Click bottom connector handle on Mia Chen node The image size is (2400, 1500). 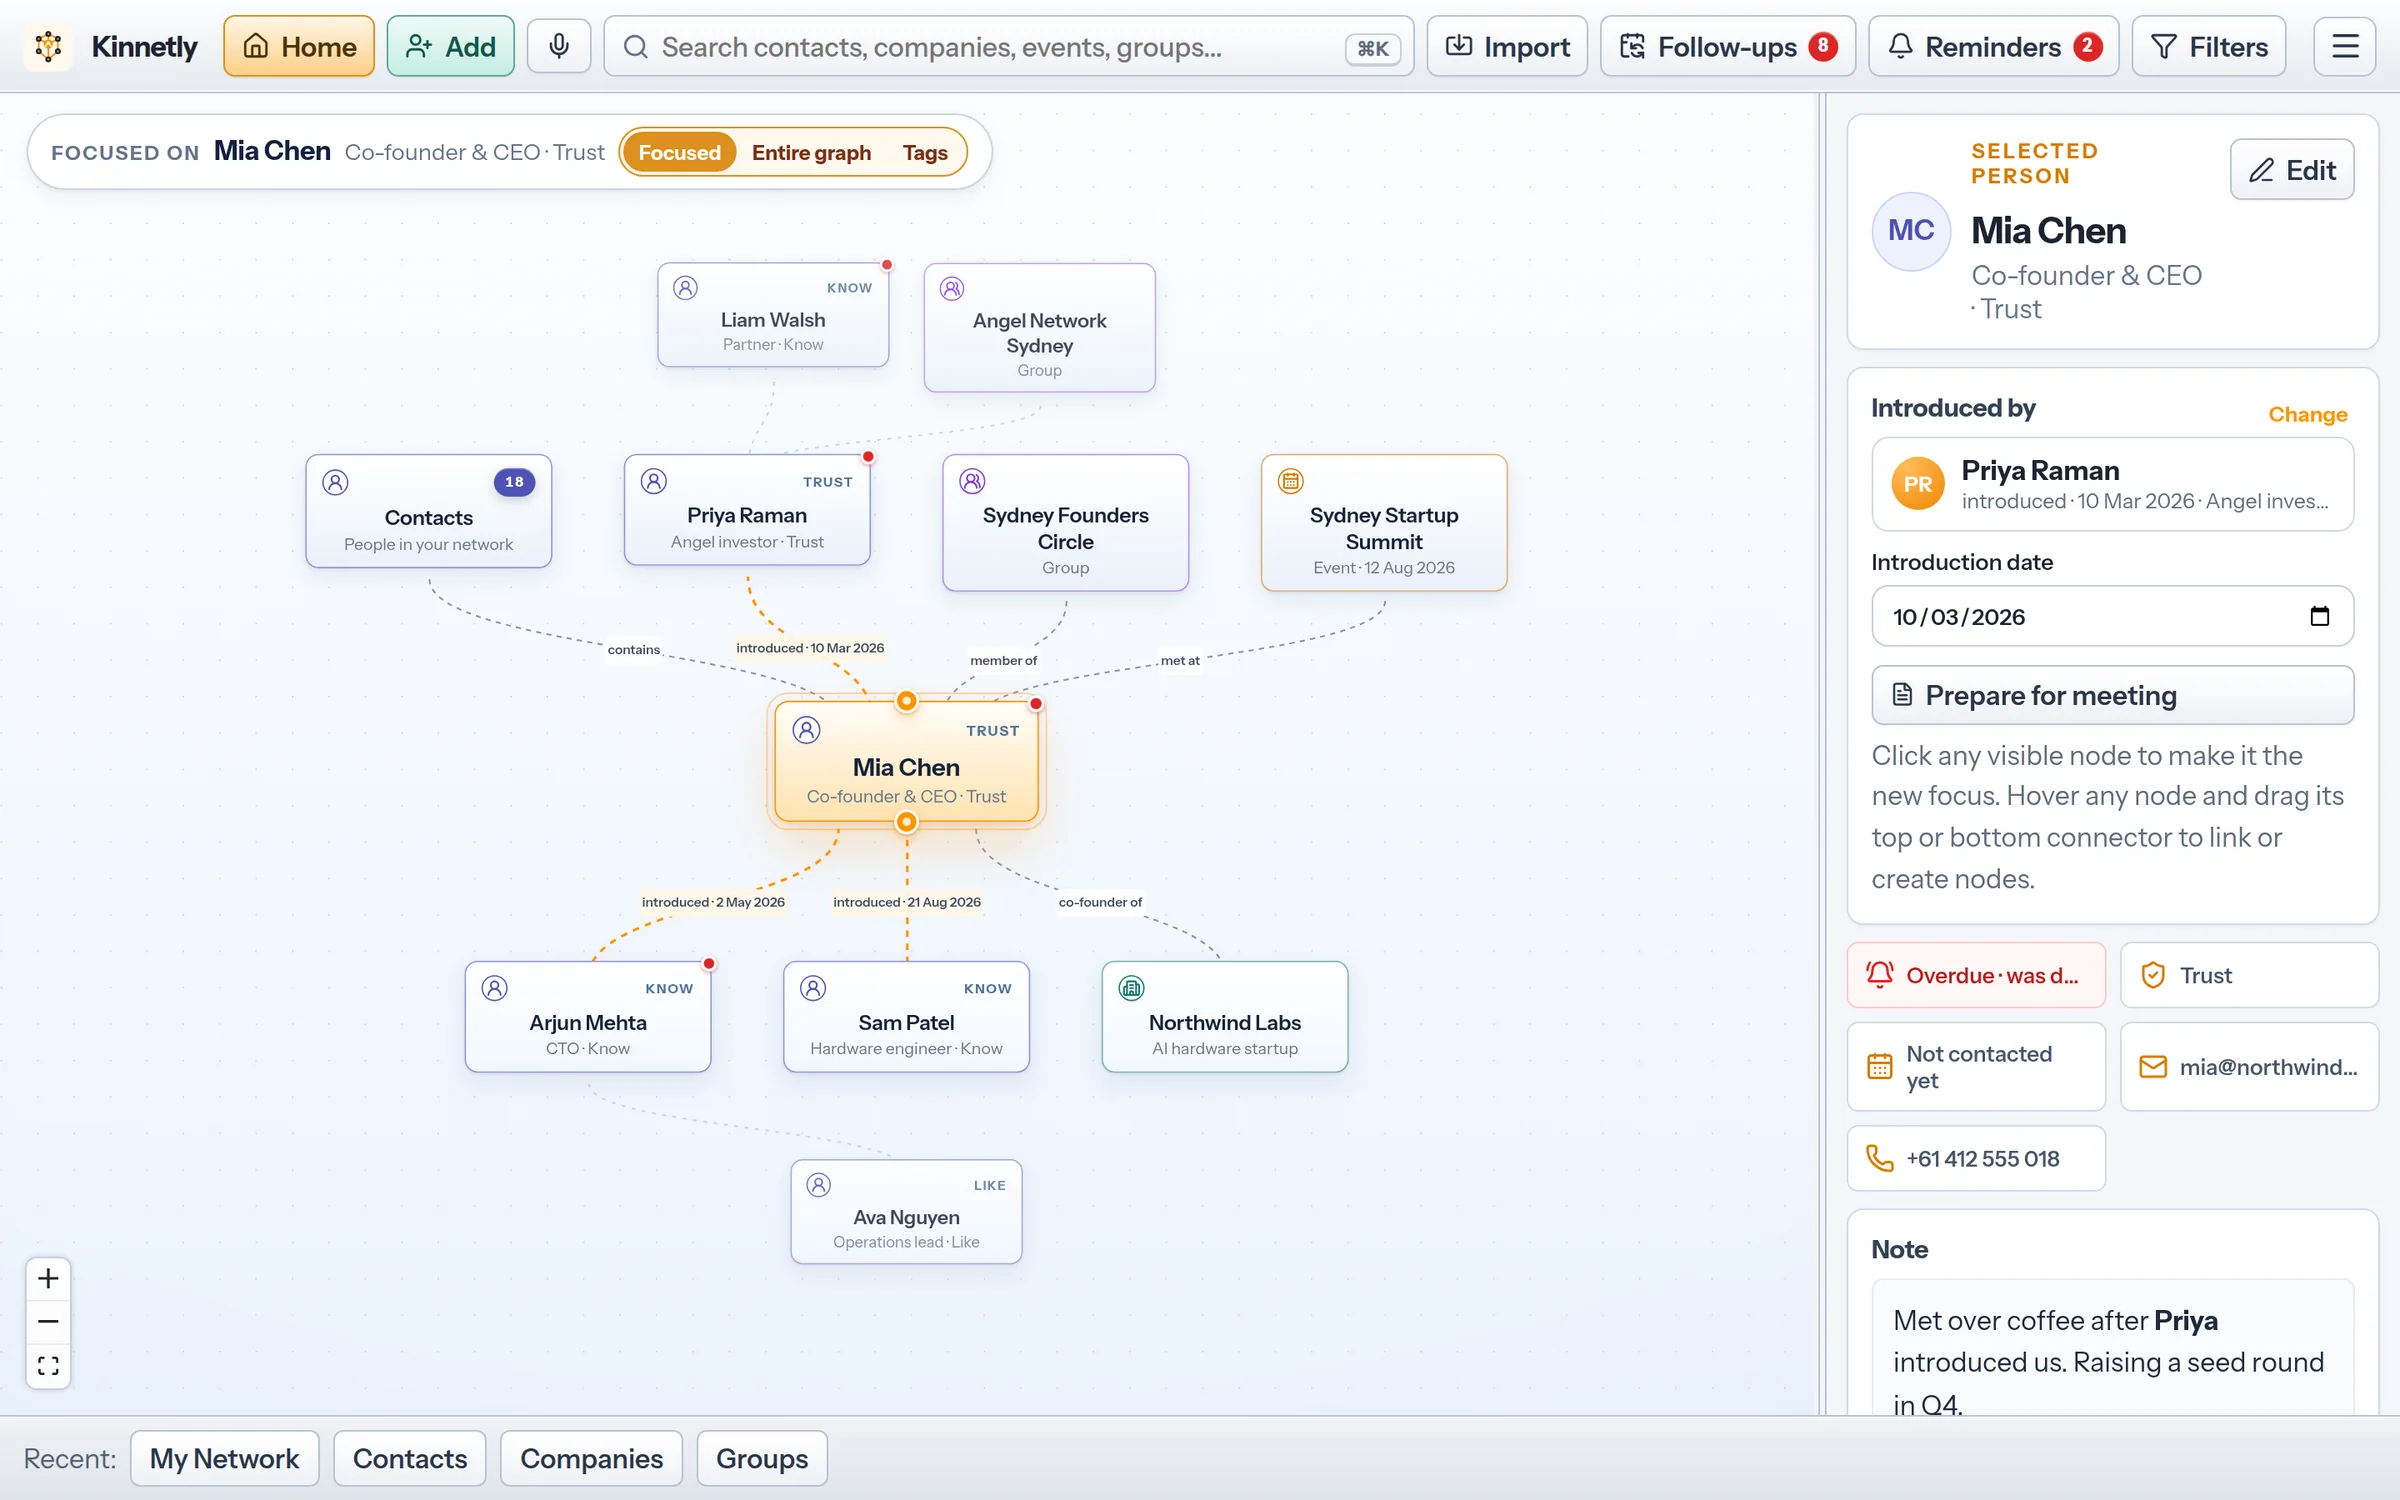coord(906,822)
